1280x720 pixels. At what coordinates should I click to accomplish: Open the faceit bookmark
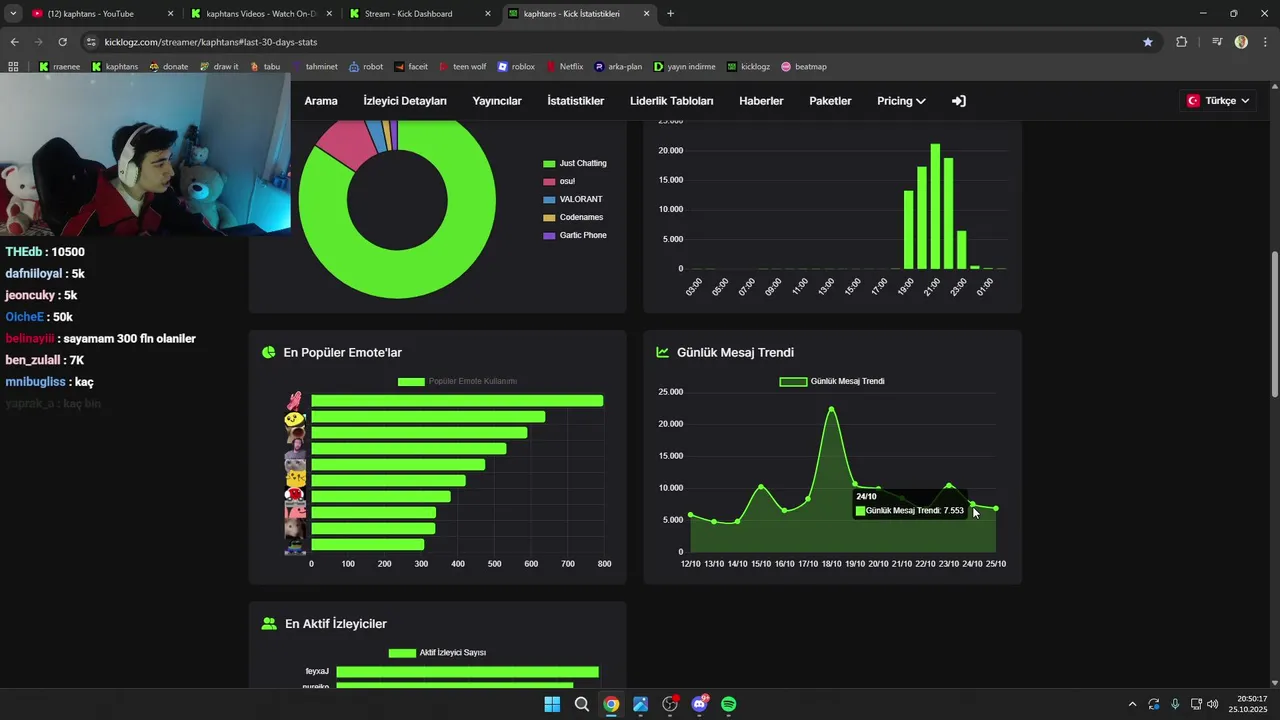pyautogui.click(x=411, y=67)
